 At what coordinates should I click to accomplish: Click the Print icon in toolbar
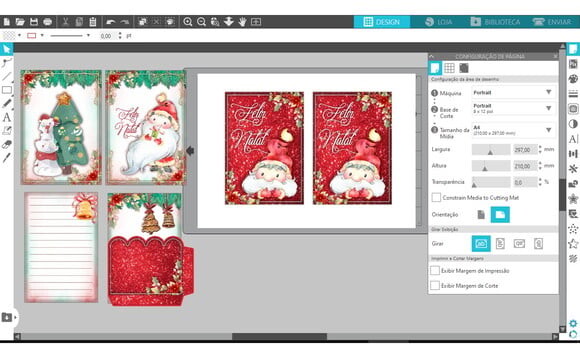[47, 22]
